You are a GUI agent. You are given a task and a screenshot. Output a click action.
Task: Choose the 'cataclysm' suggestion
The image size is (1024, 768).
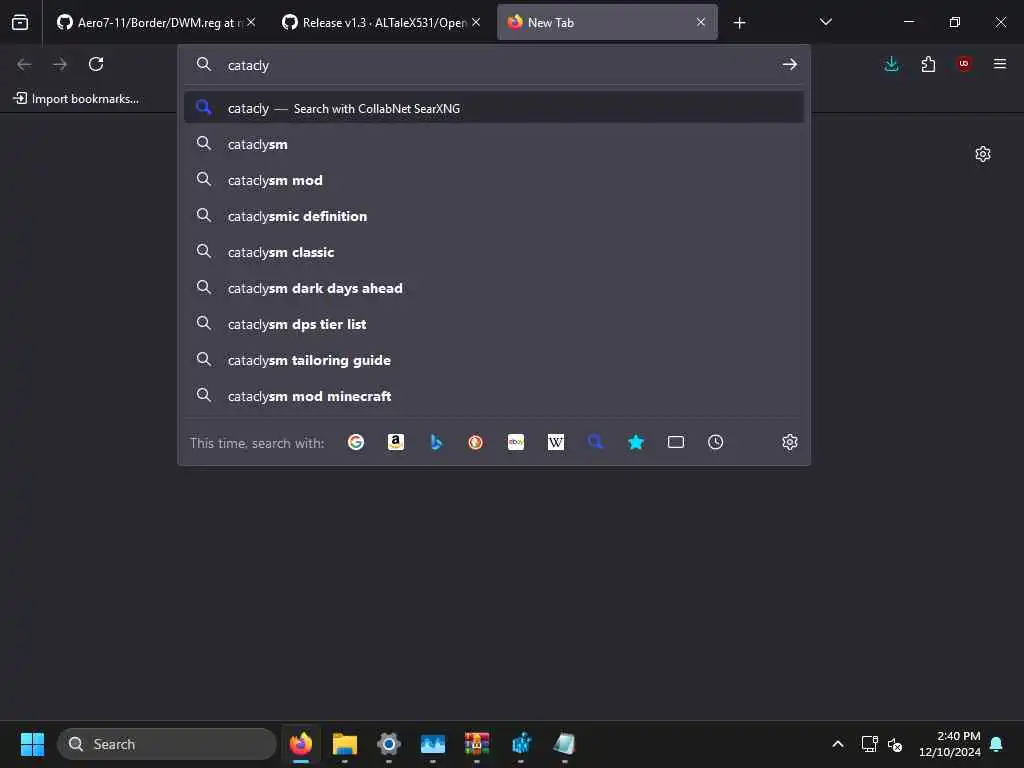tap(494, 144)
